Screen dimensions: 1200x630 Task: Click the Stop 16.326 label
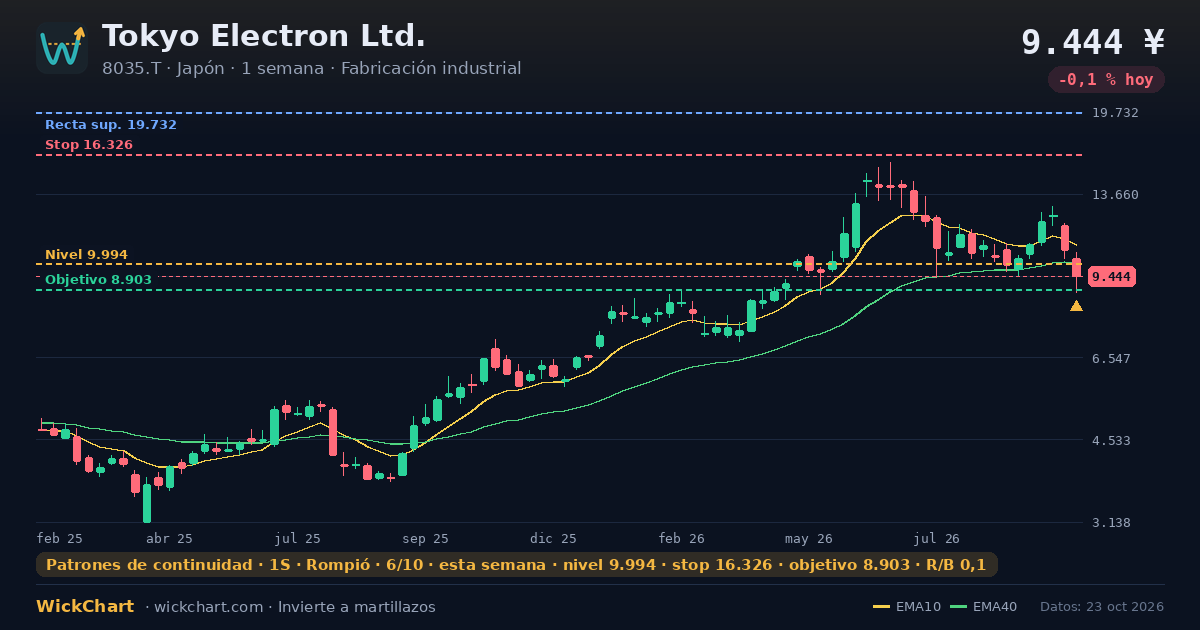[x=89, y=145]
